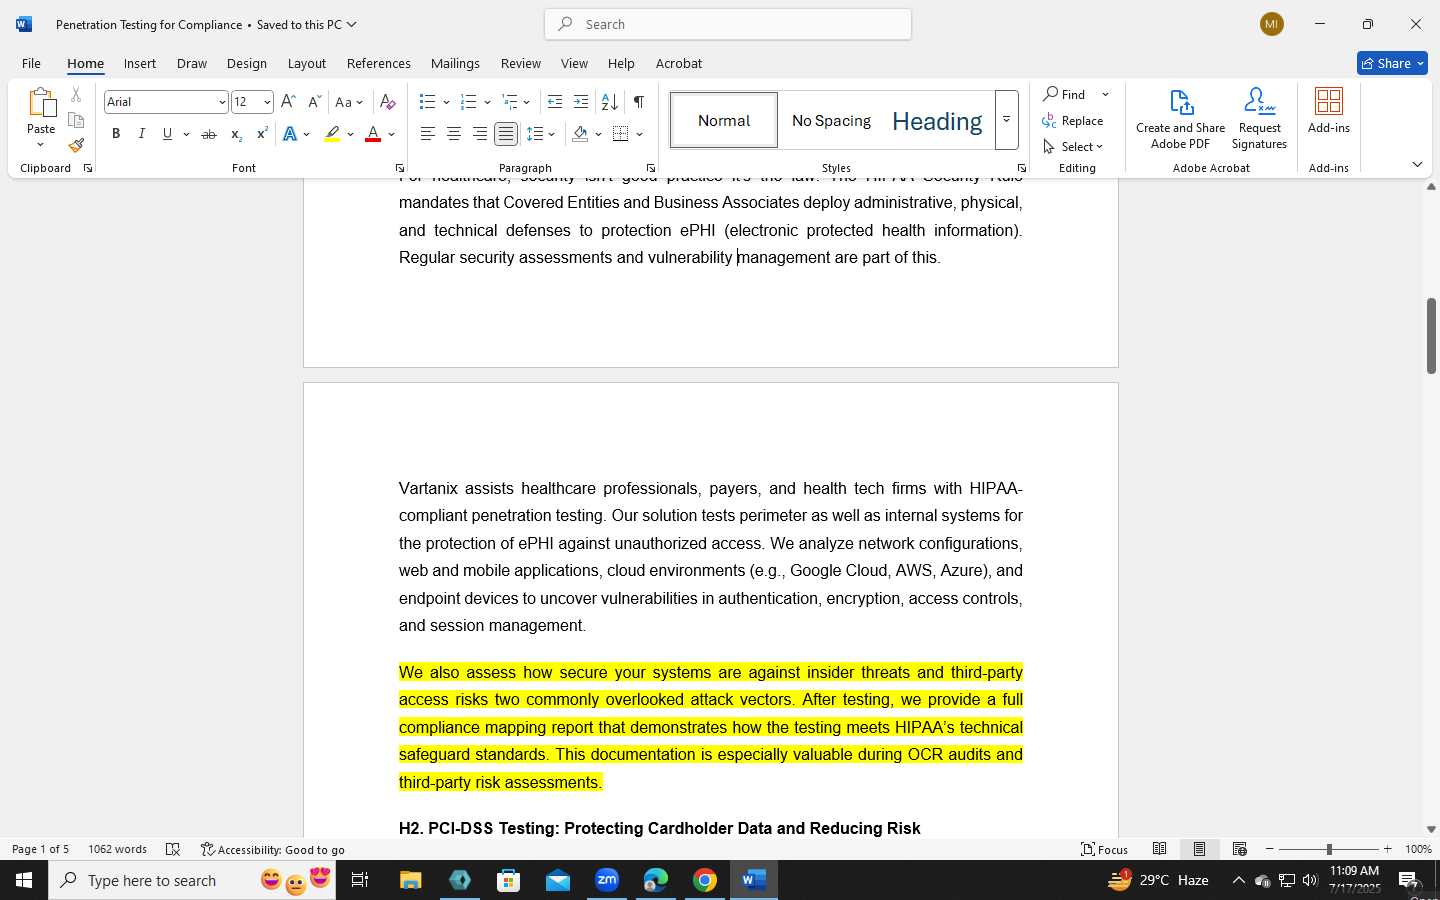The image size is (1440, 900).
Task: Toggle underline formatting
Action: point(167,134)
